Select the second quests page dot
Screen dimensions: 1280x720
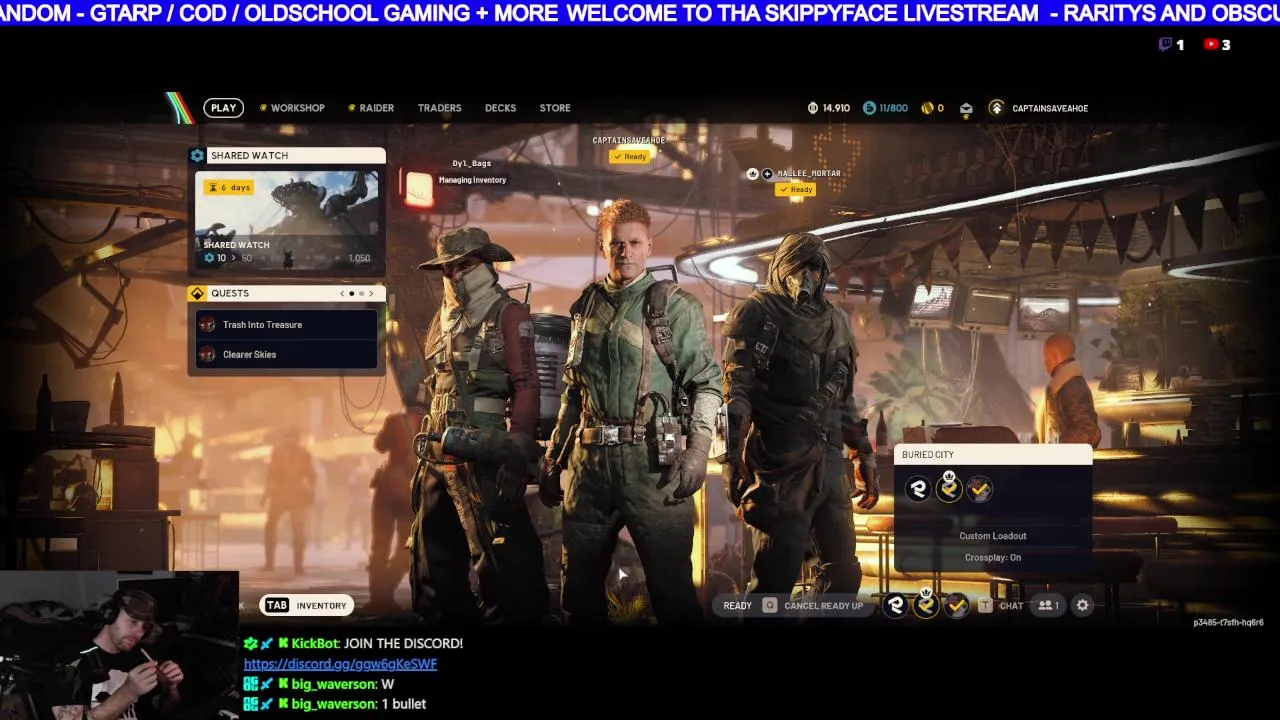361,294
